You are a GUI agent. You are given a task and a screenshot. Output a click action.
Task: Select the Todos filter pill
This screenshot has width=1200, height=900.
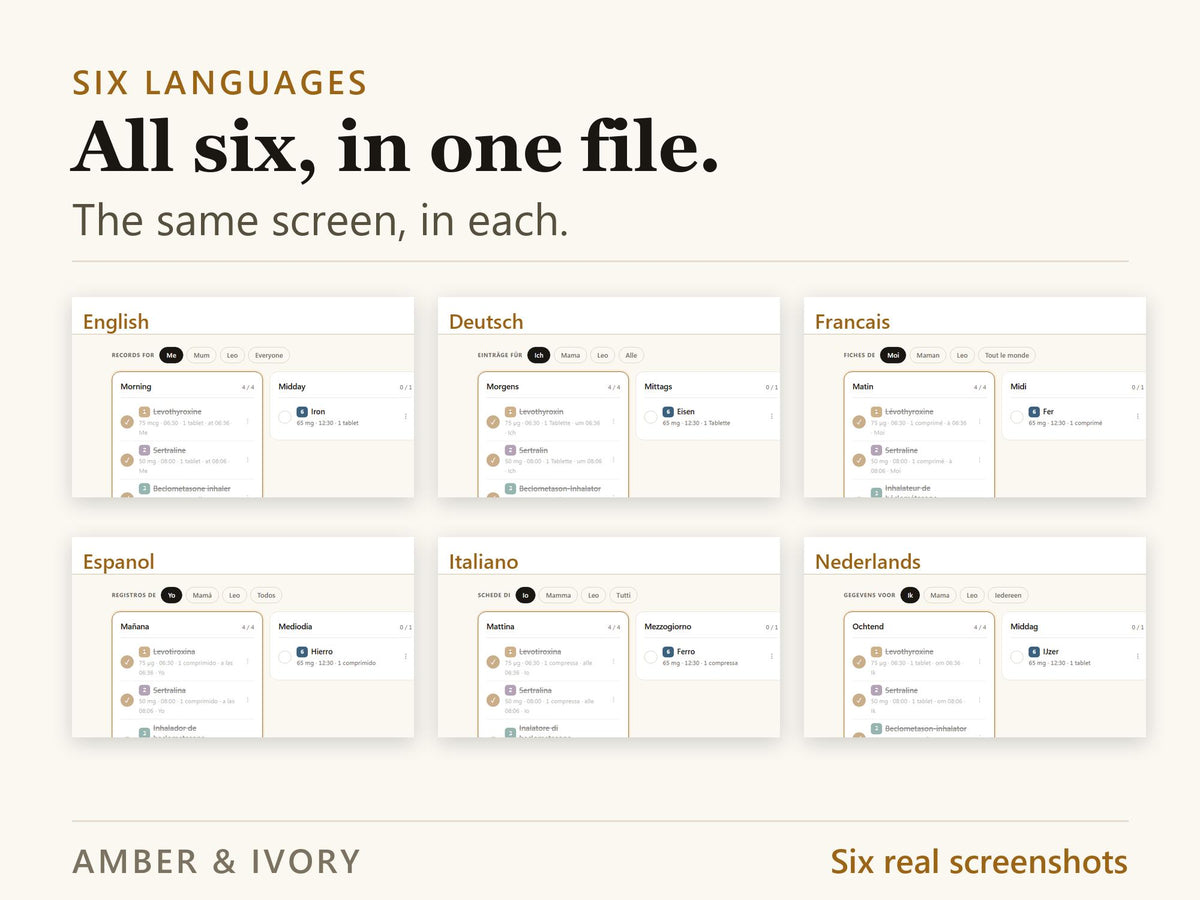266,595
